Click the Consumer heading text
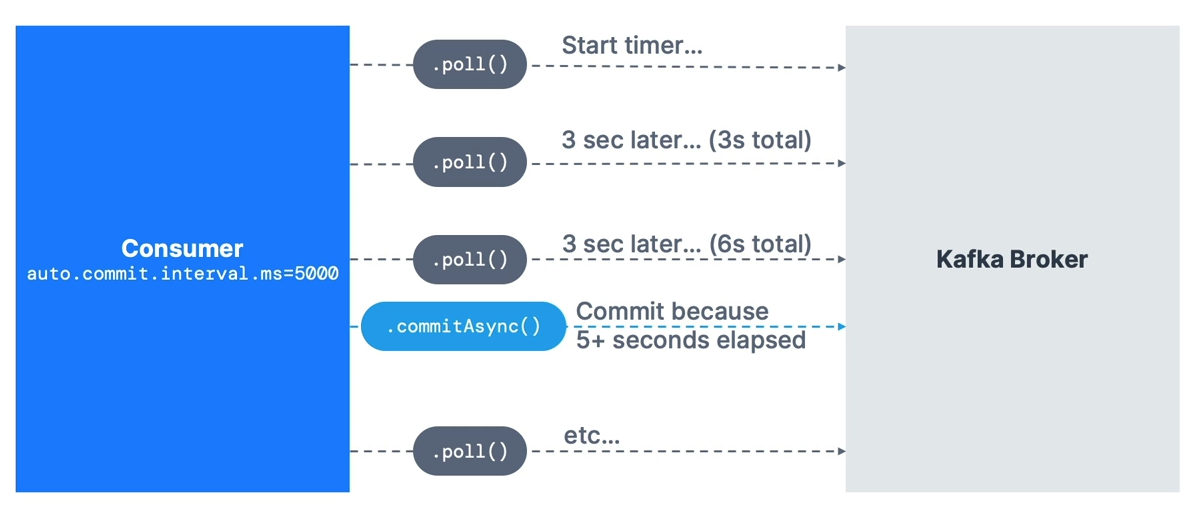This screenshot has height=511, width=1200. [182, 248]
